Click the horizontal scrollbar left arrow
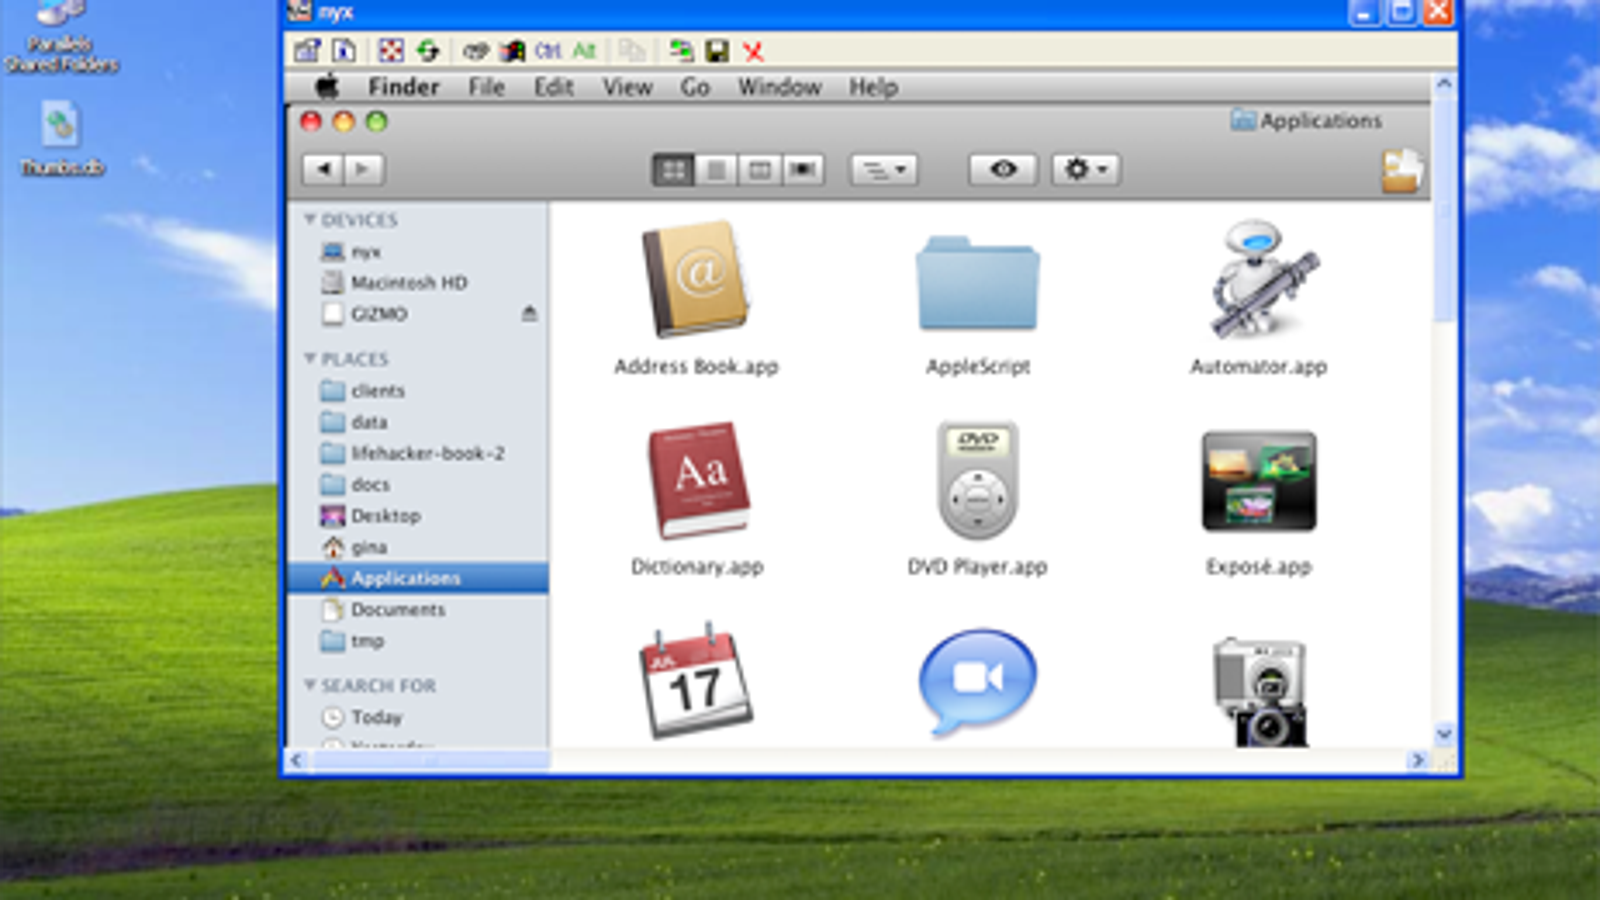This screenshot has width=1600, height=900. tap(296, 761)
